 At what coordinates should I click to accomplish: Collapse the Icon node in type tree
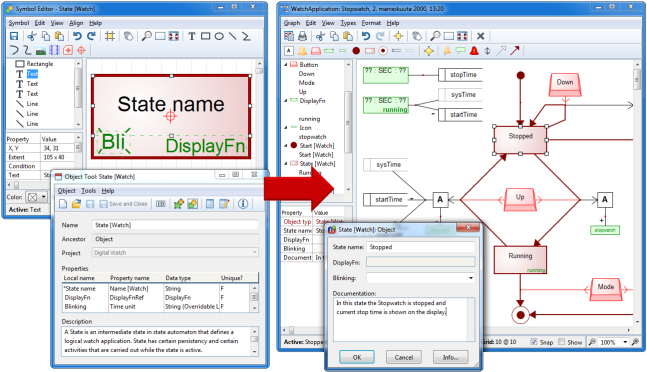tap(286, 127)
